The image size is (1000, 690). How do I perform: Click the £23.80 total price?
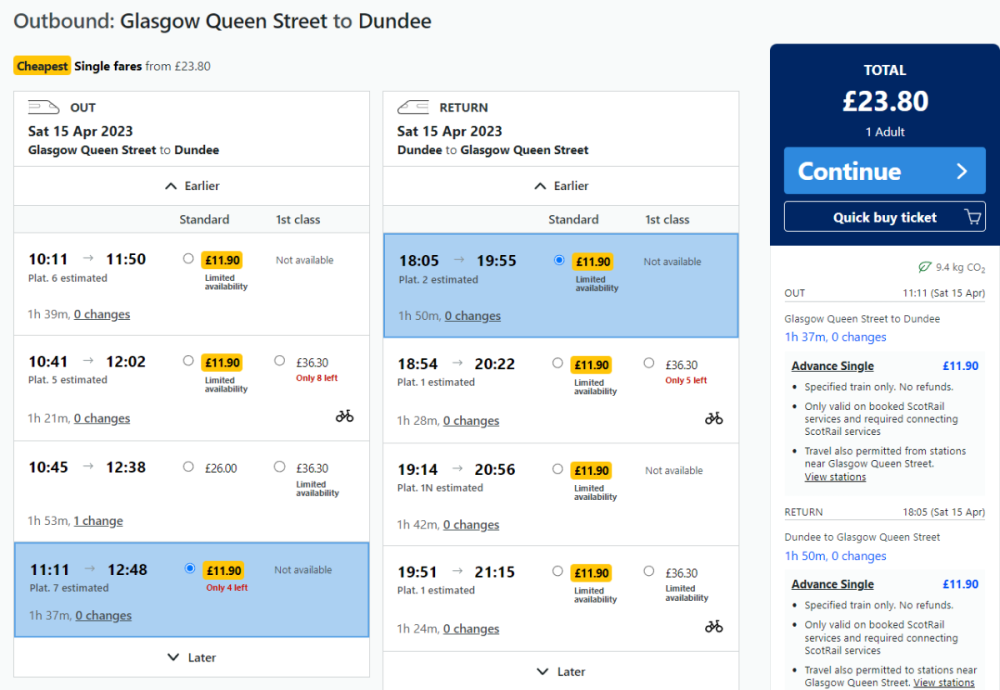point(885,101)
